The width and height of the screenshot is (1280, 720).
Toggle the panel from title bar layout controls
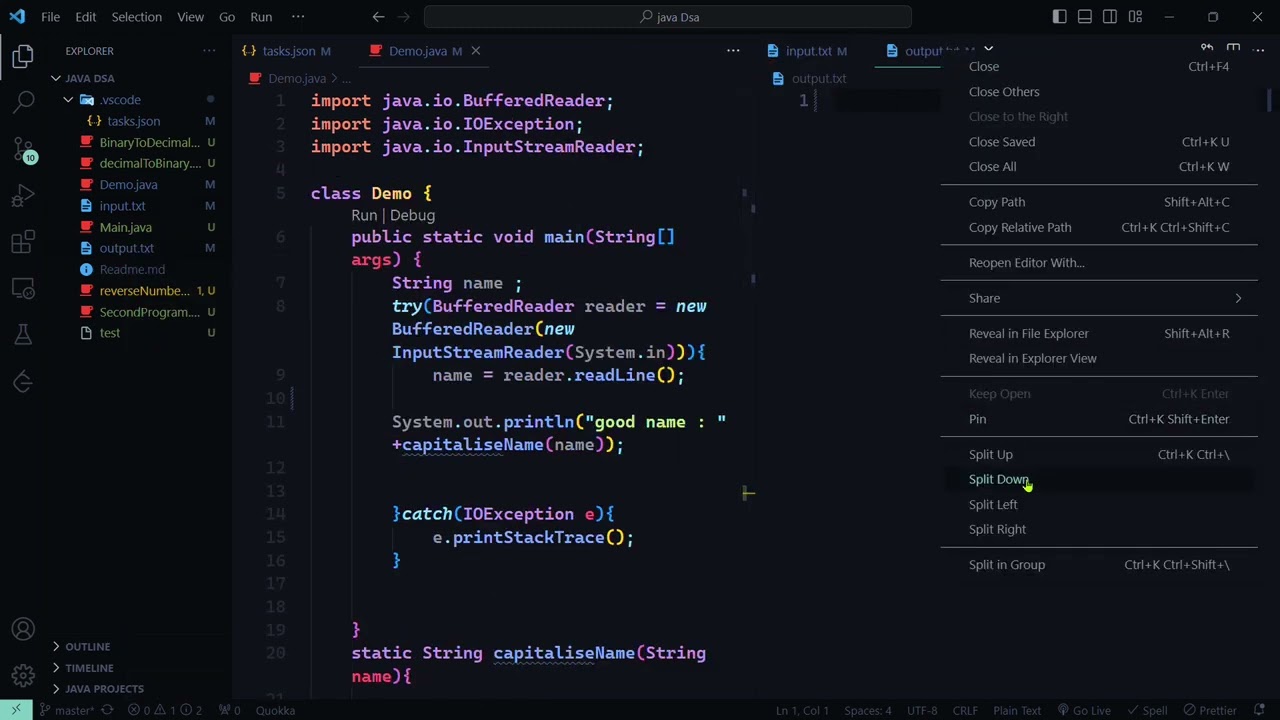click(1084, 17)
